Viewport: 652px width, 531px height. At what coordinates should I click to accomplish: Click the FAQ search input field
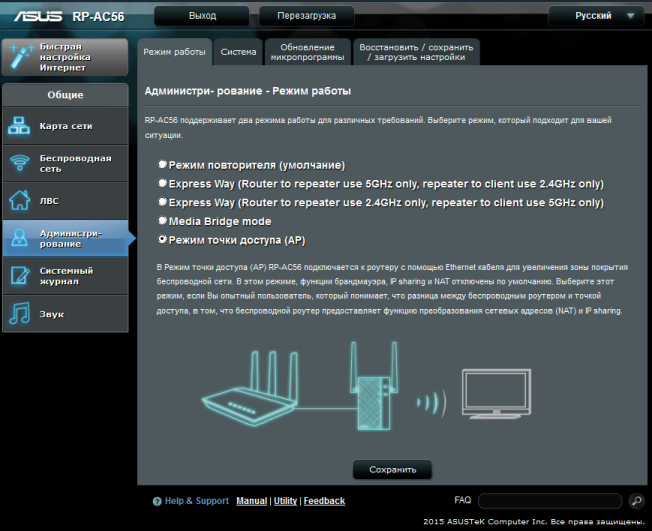click(550, 501)
